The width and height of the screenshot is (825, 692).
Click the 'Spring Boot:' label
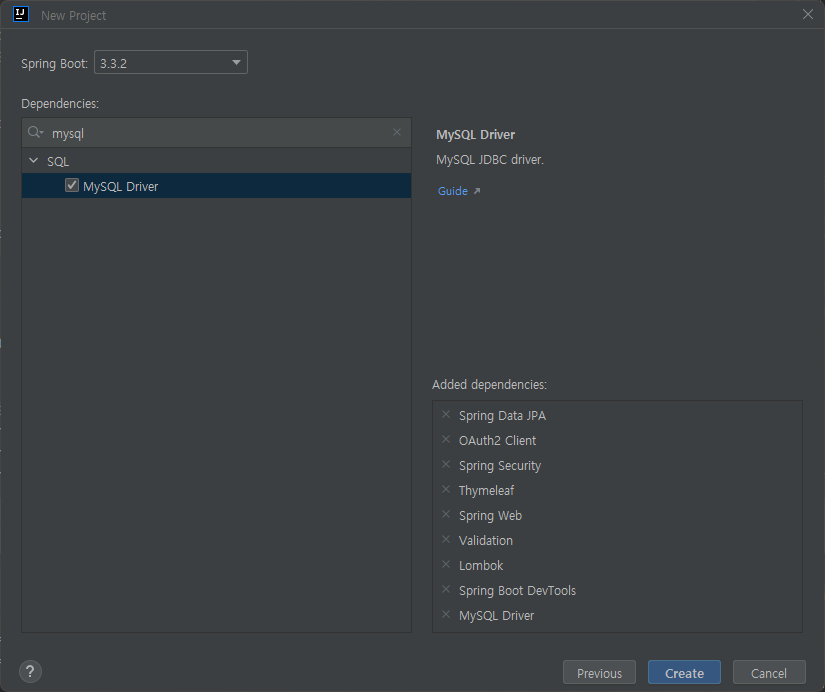(x=54, y=64)
